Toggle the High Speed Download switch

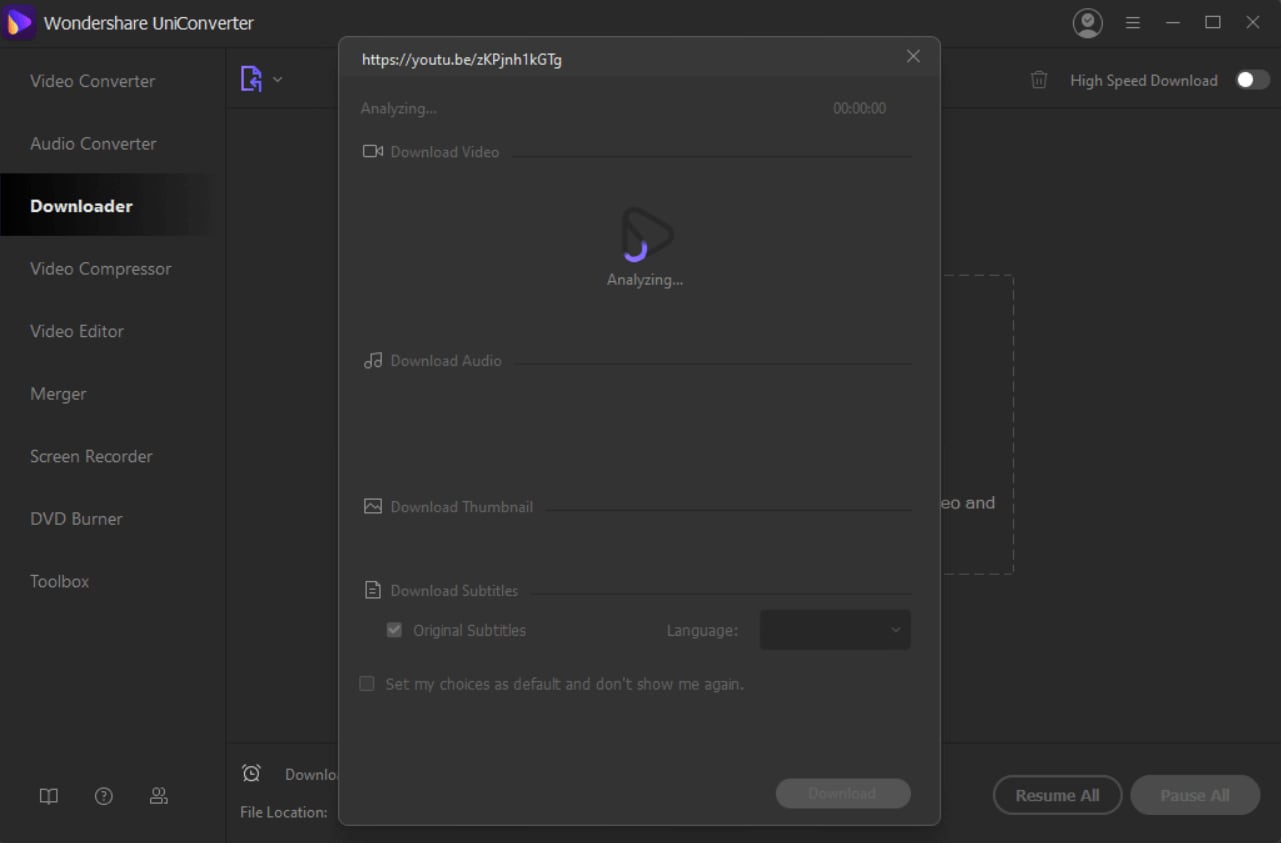[x=1252, y=80]
